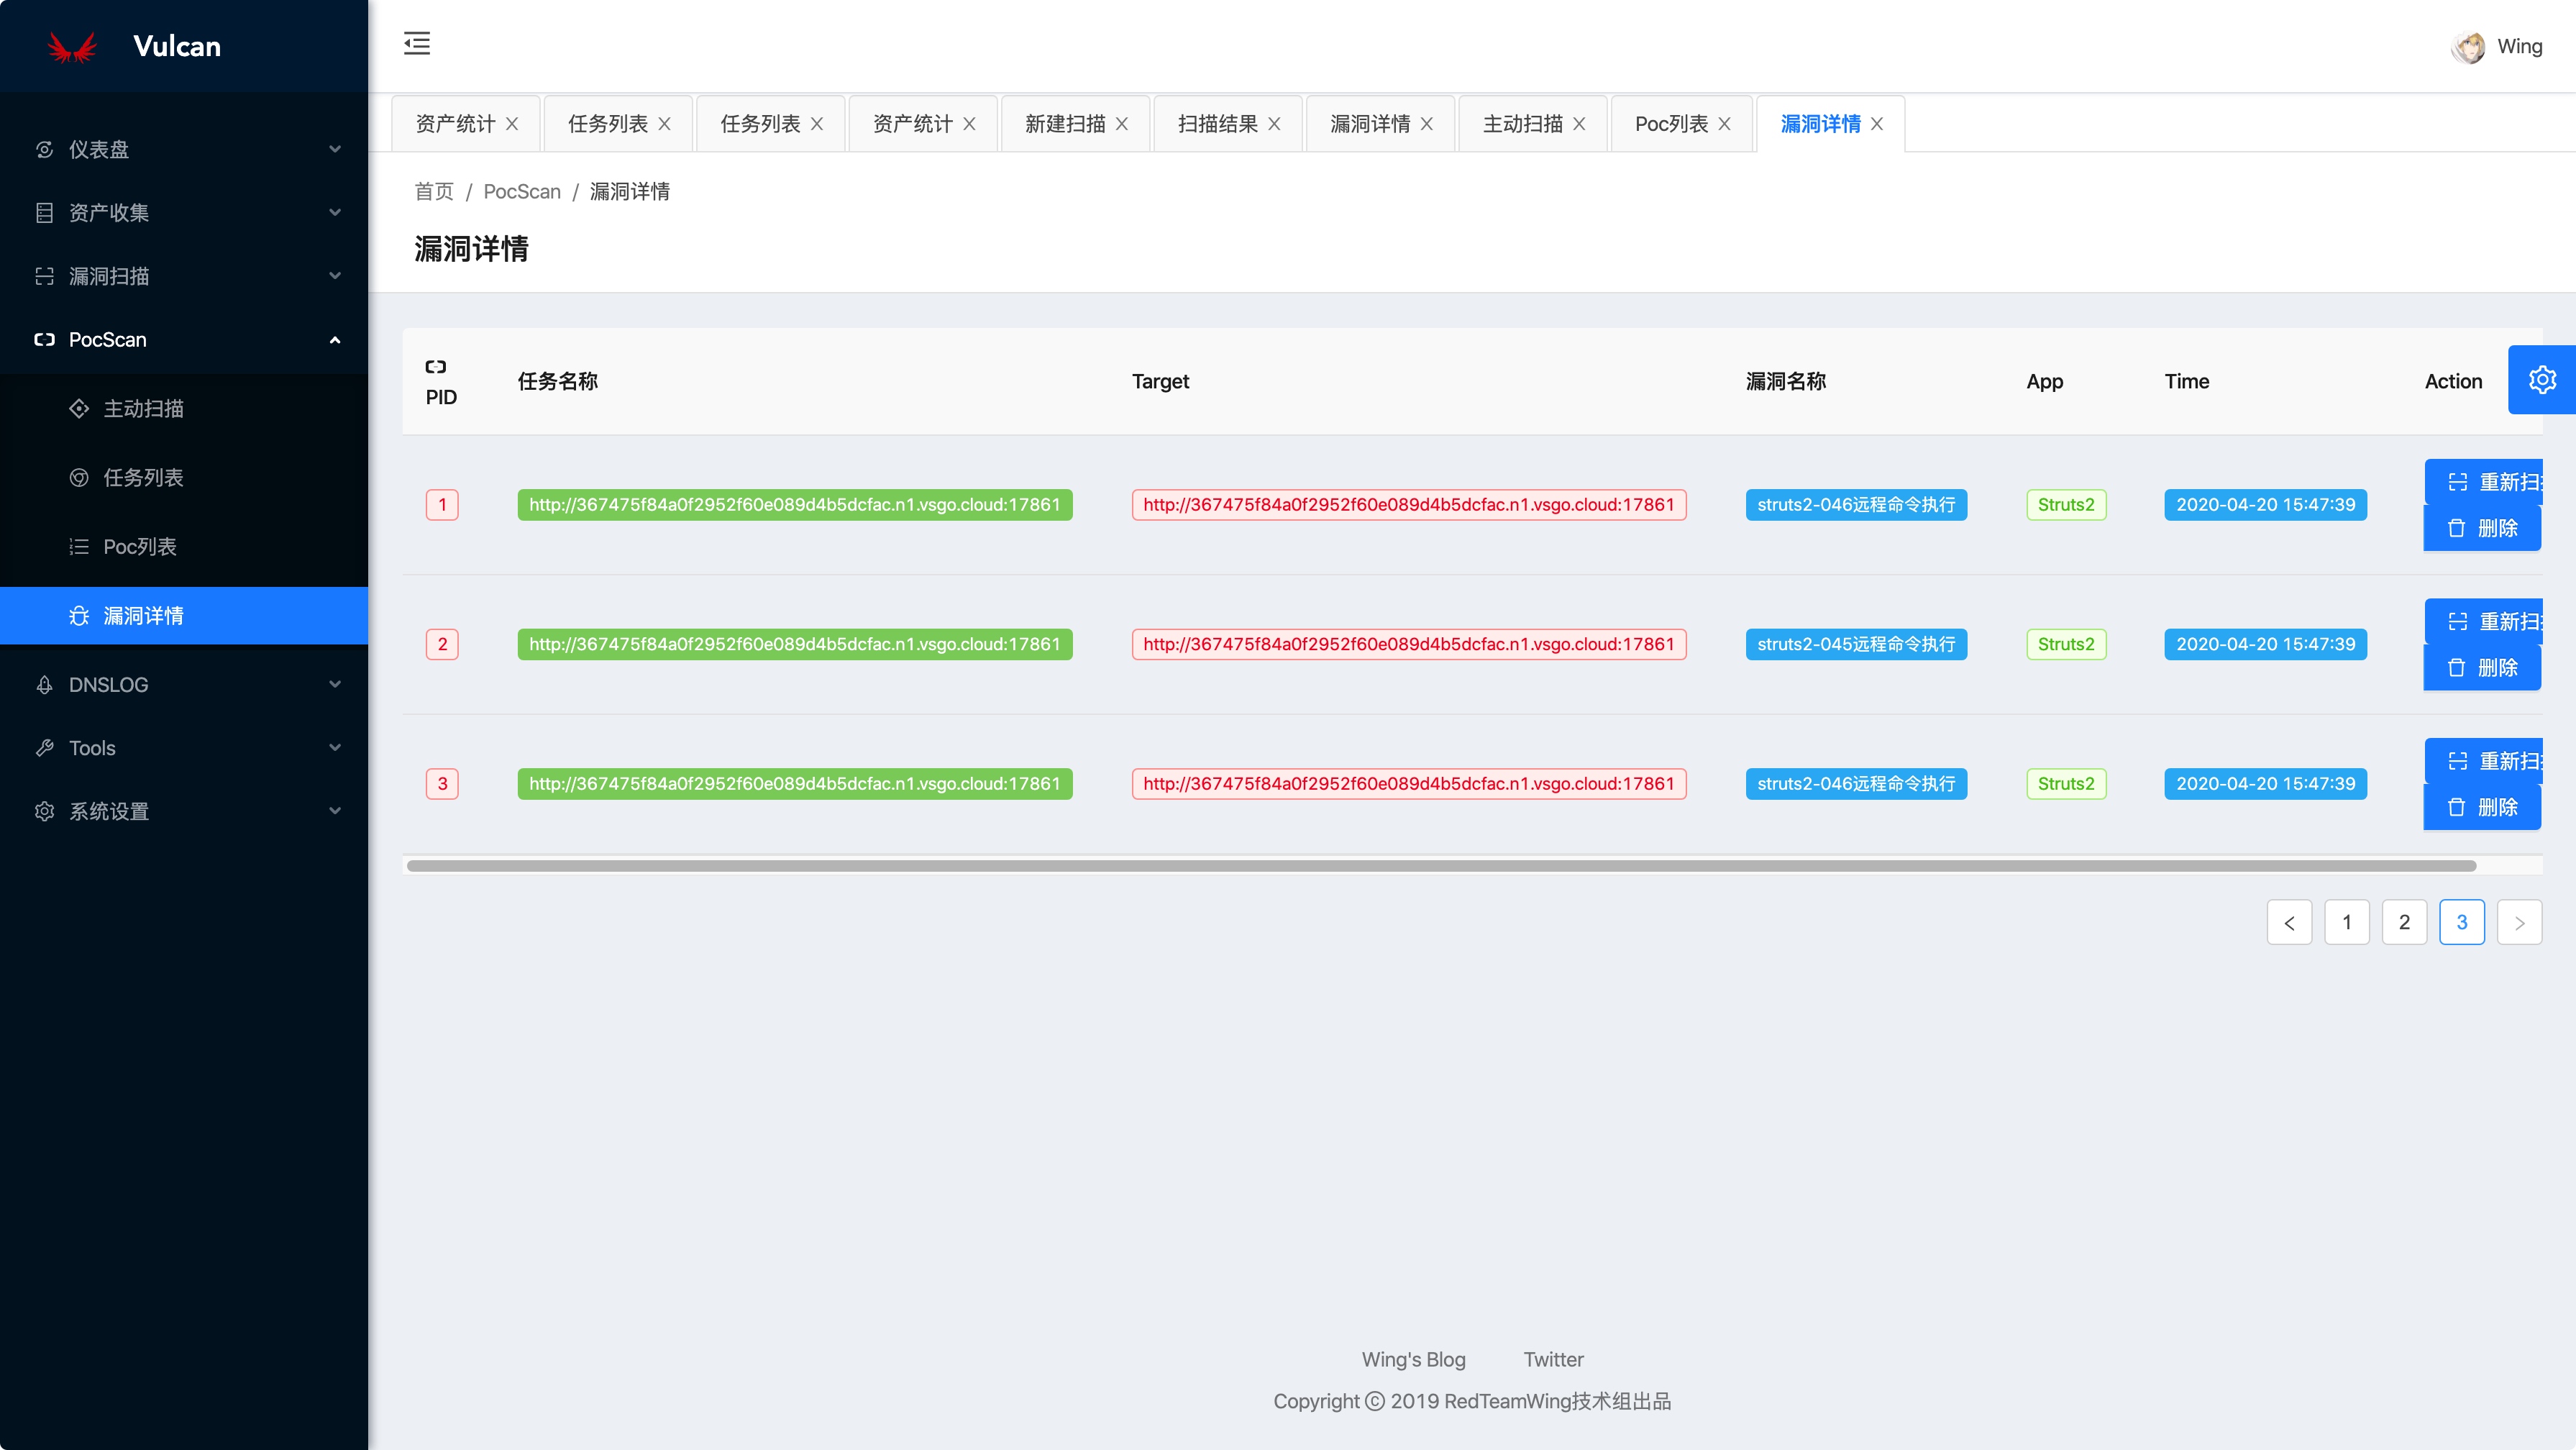Click the previous page arrow

(2289, 922)
